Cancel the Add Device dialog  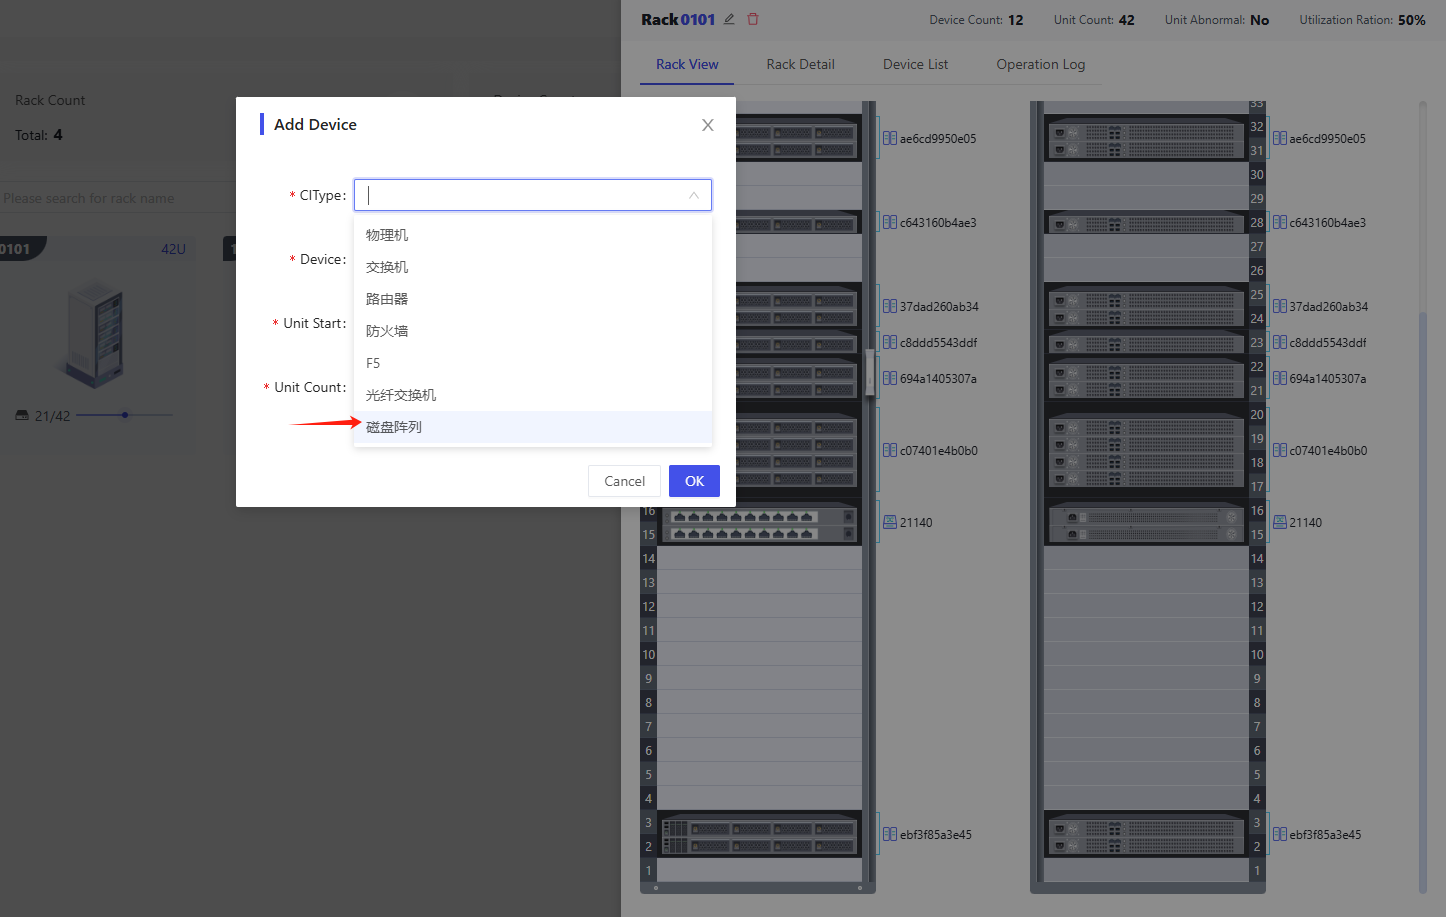pos(624,481)
